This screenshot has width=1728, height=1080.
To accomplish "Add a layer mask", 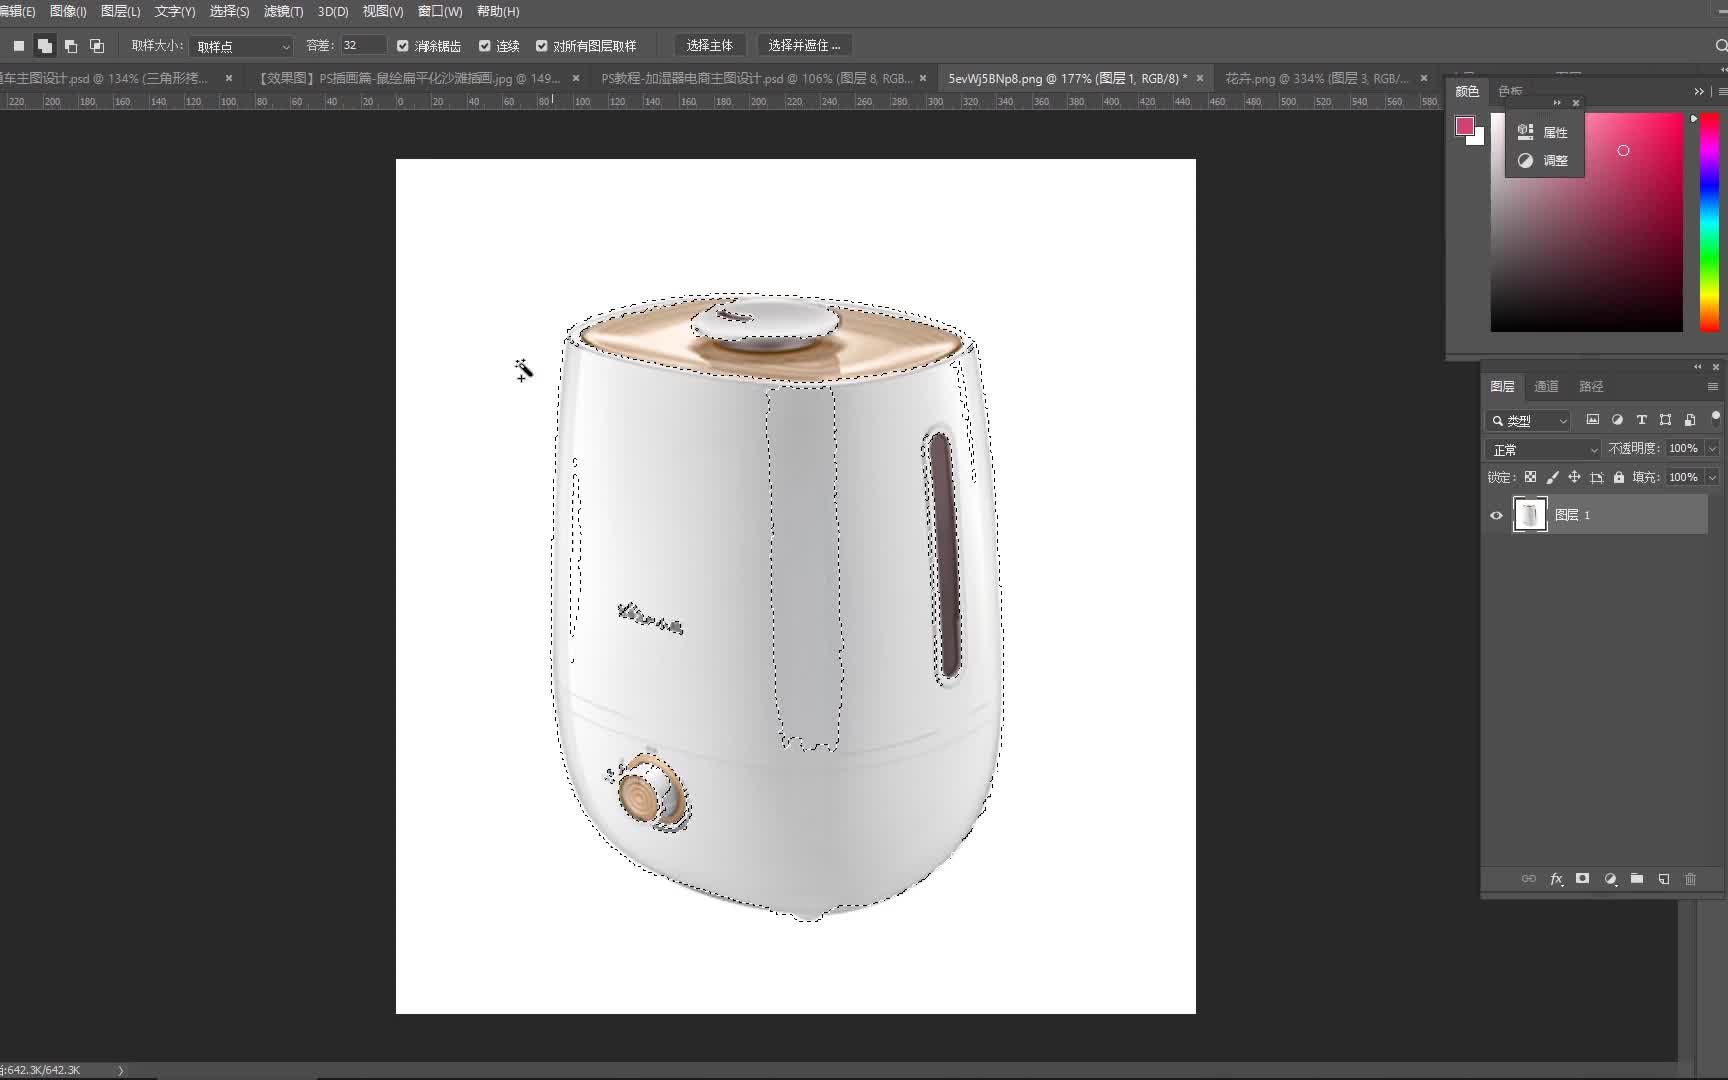I will click(x=1582, y=879).
